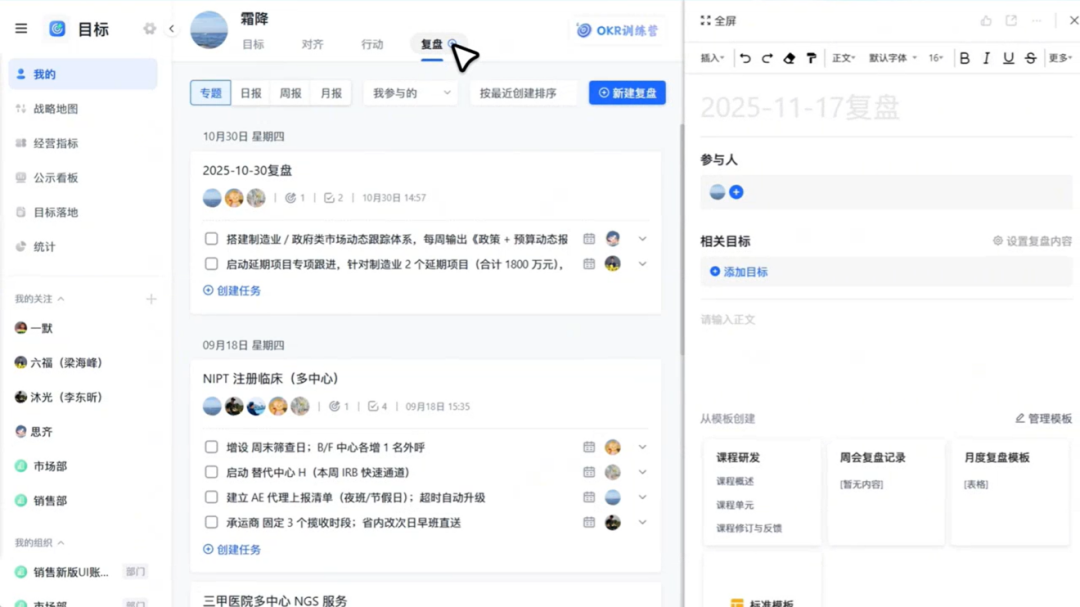Screen dimensions: 1080x607
Task: Click the redo icon in editor toolbar
Action: coord(767,59)
